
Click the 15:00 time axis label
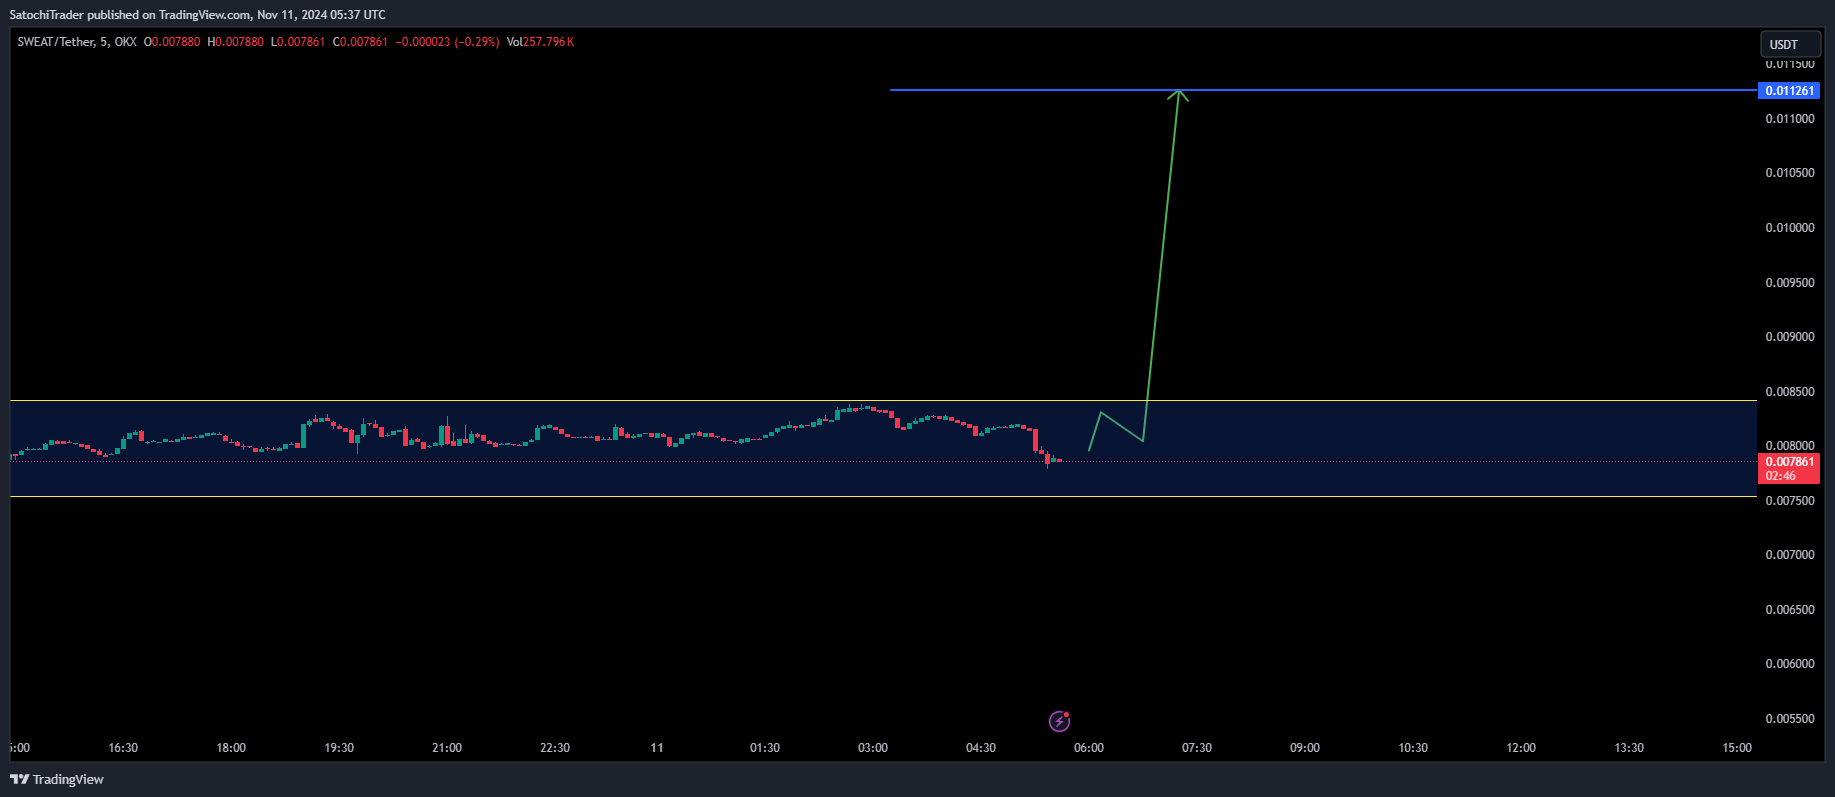pos(1737,748)
